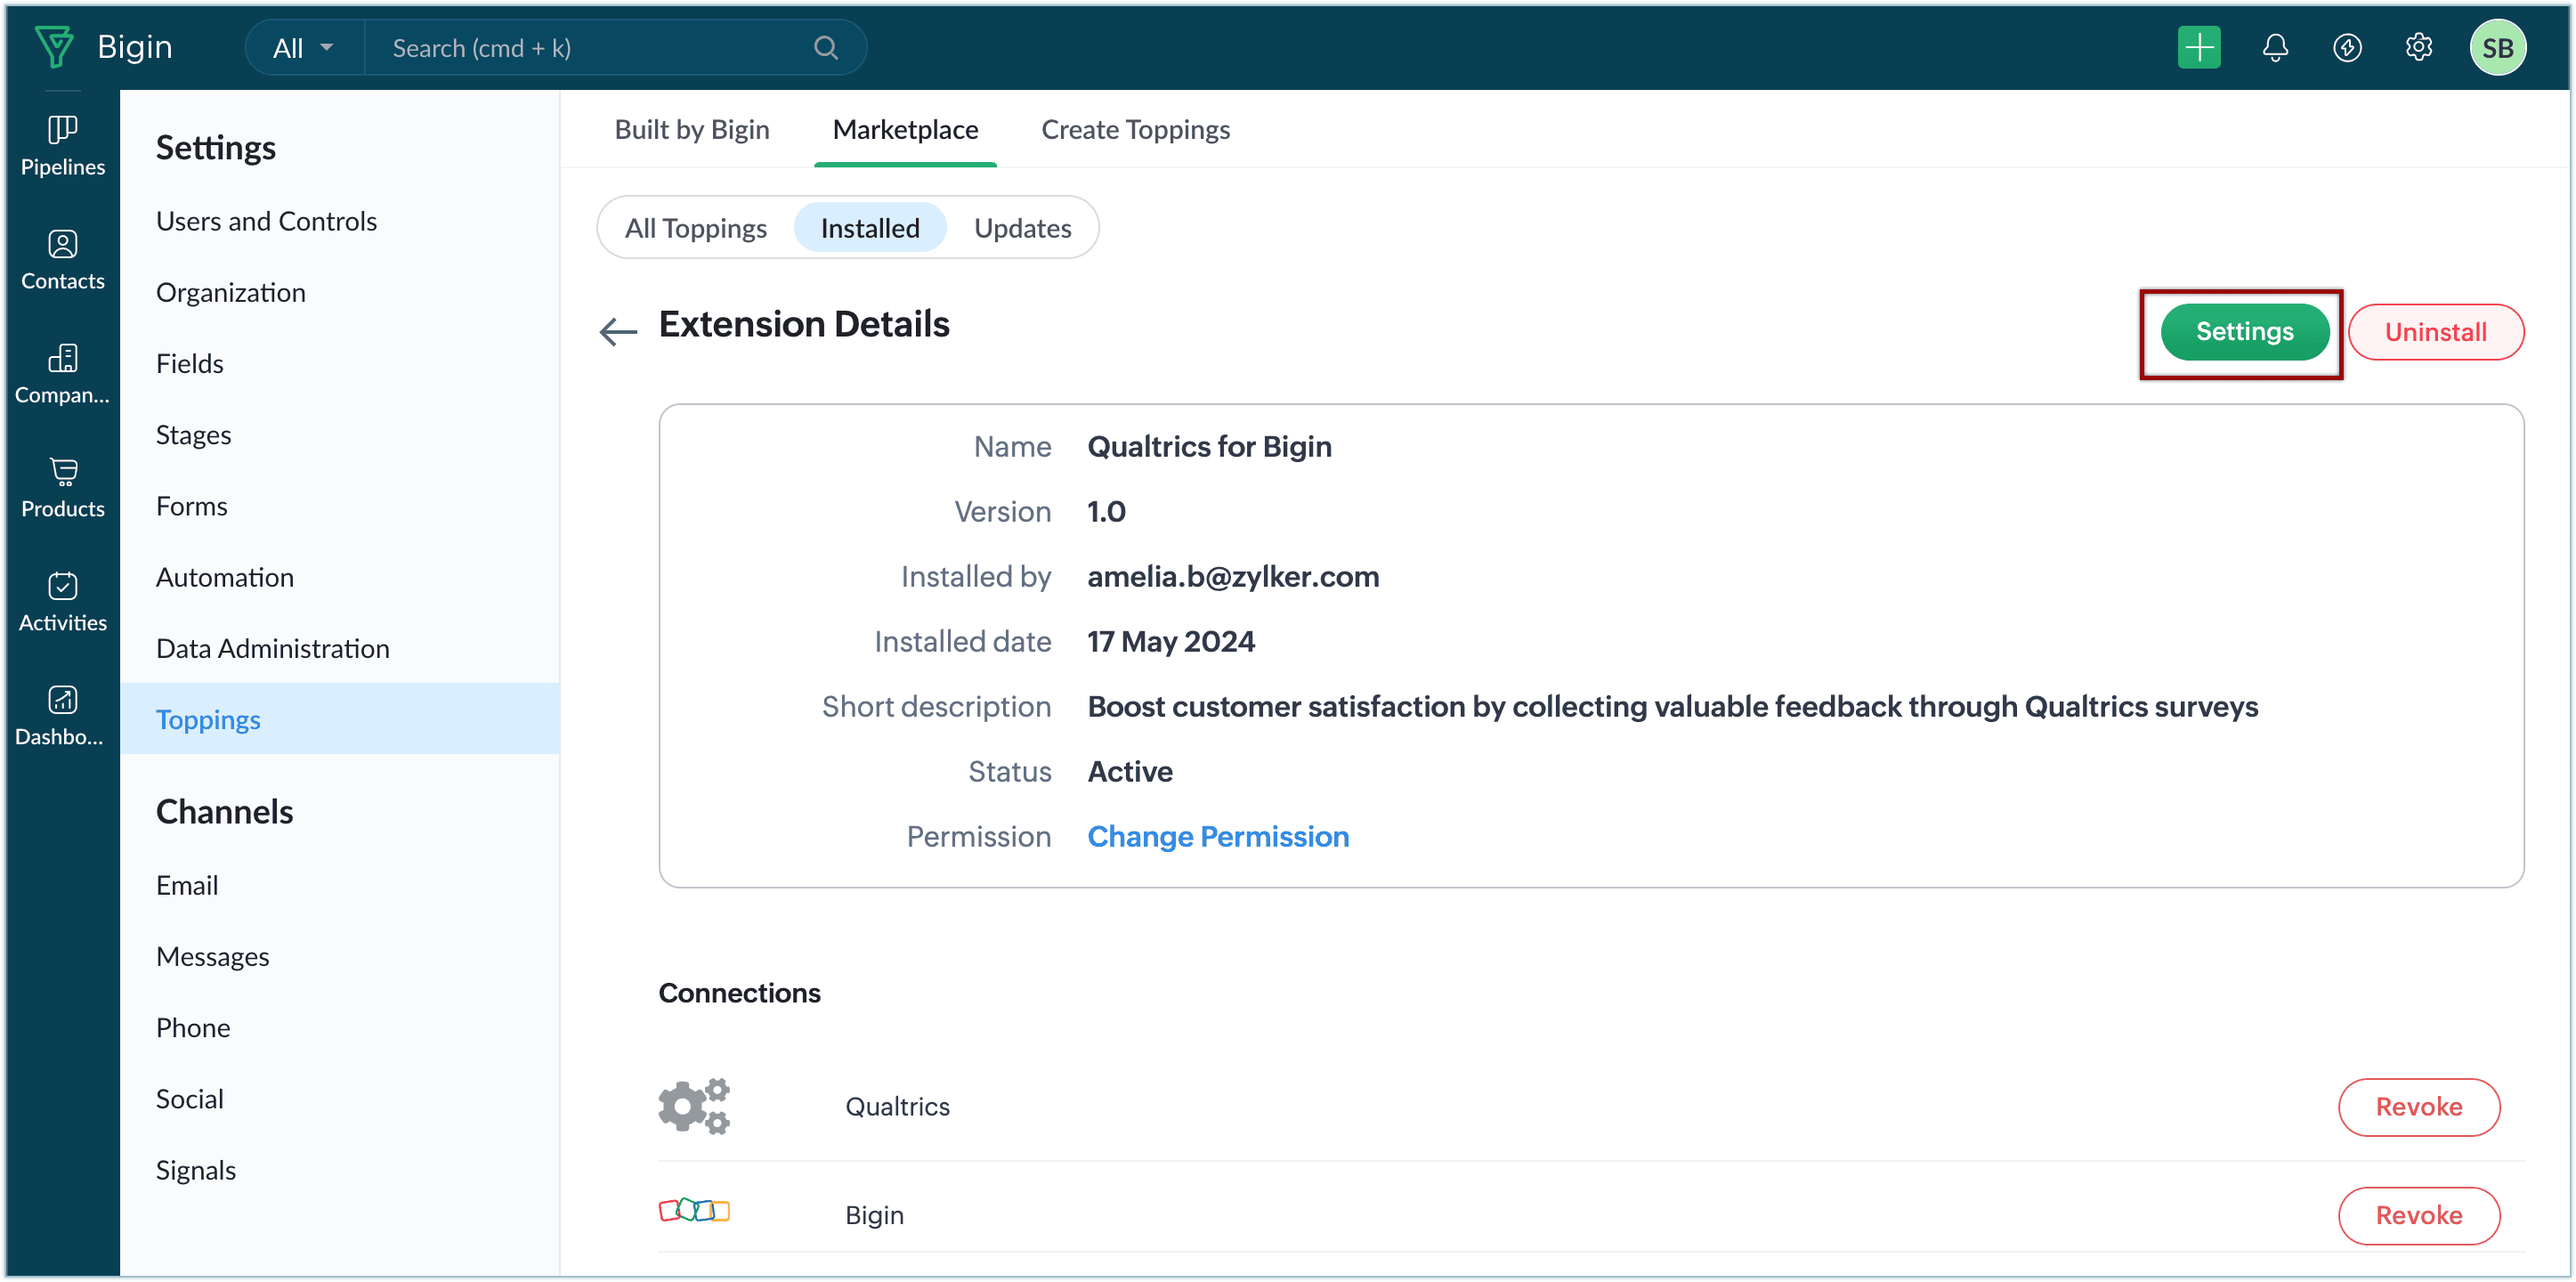The height and width of the screenshot is (1282, 2576).
Task: Click the Qualtrics connection gears icon
Action: [694, 1105]
